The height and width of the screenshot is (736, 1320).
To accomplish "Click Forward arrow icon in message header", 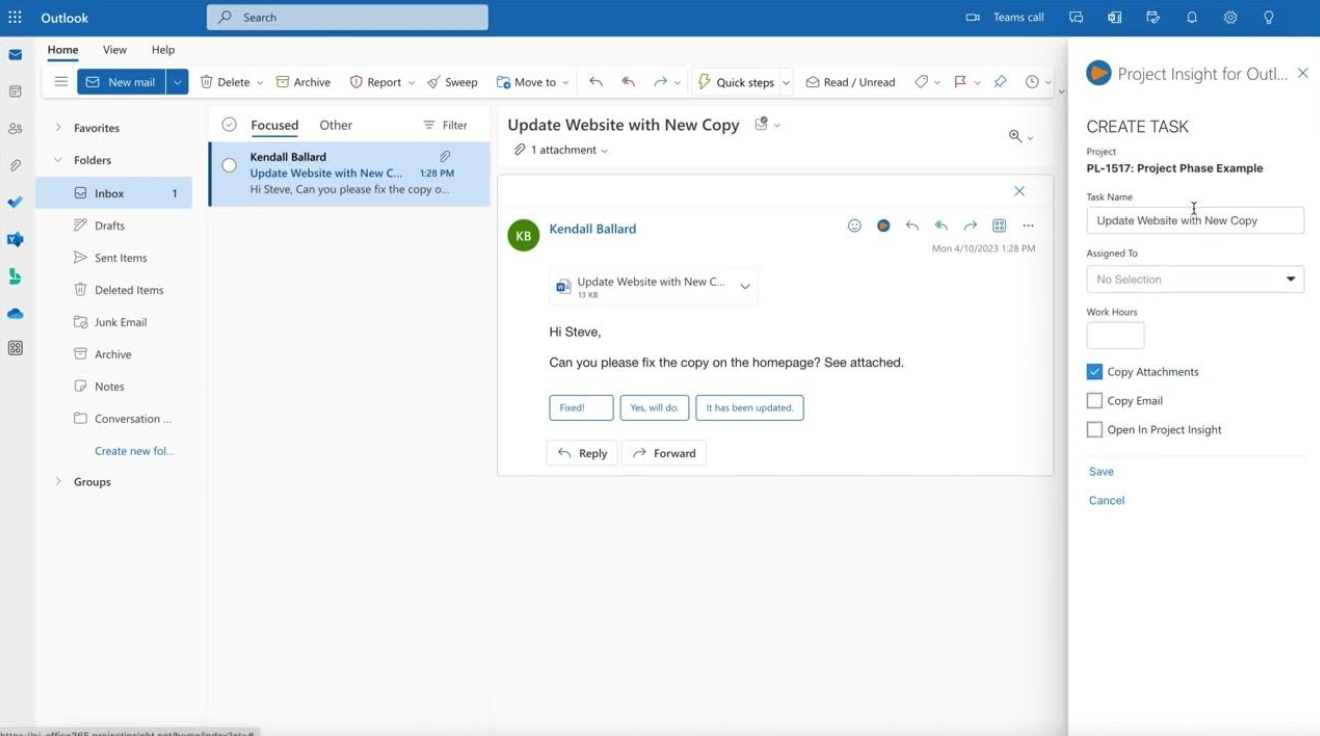I will click(970, 226).
